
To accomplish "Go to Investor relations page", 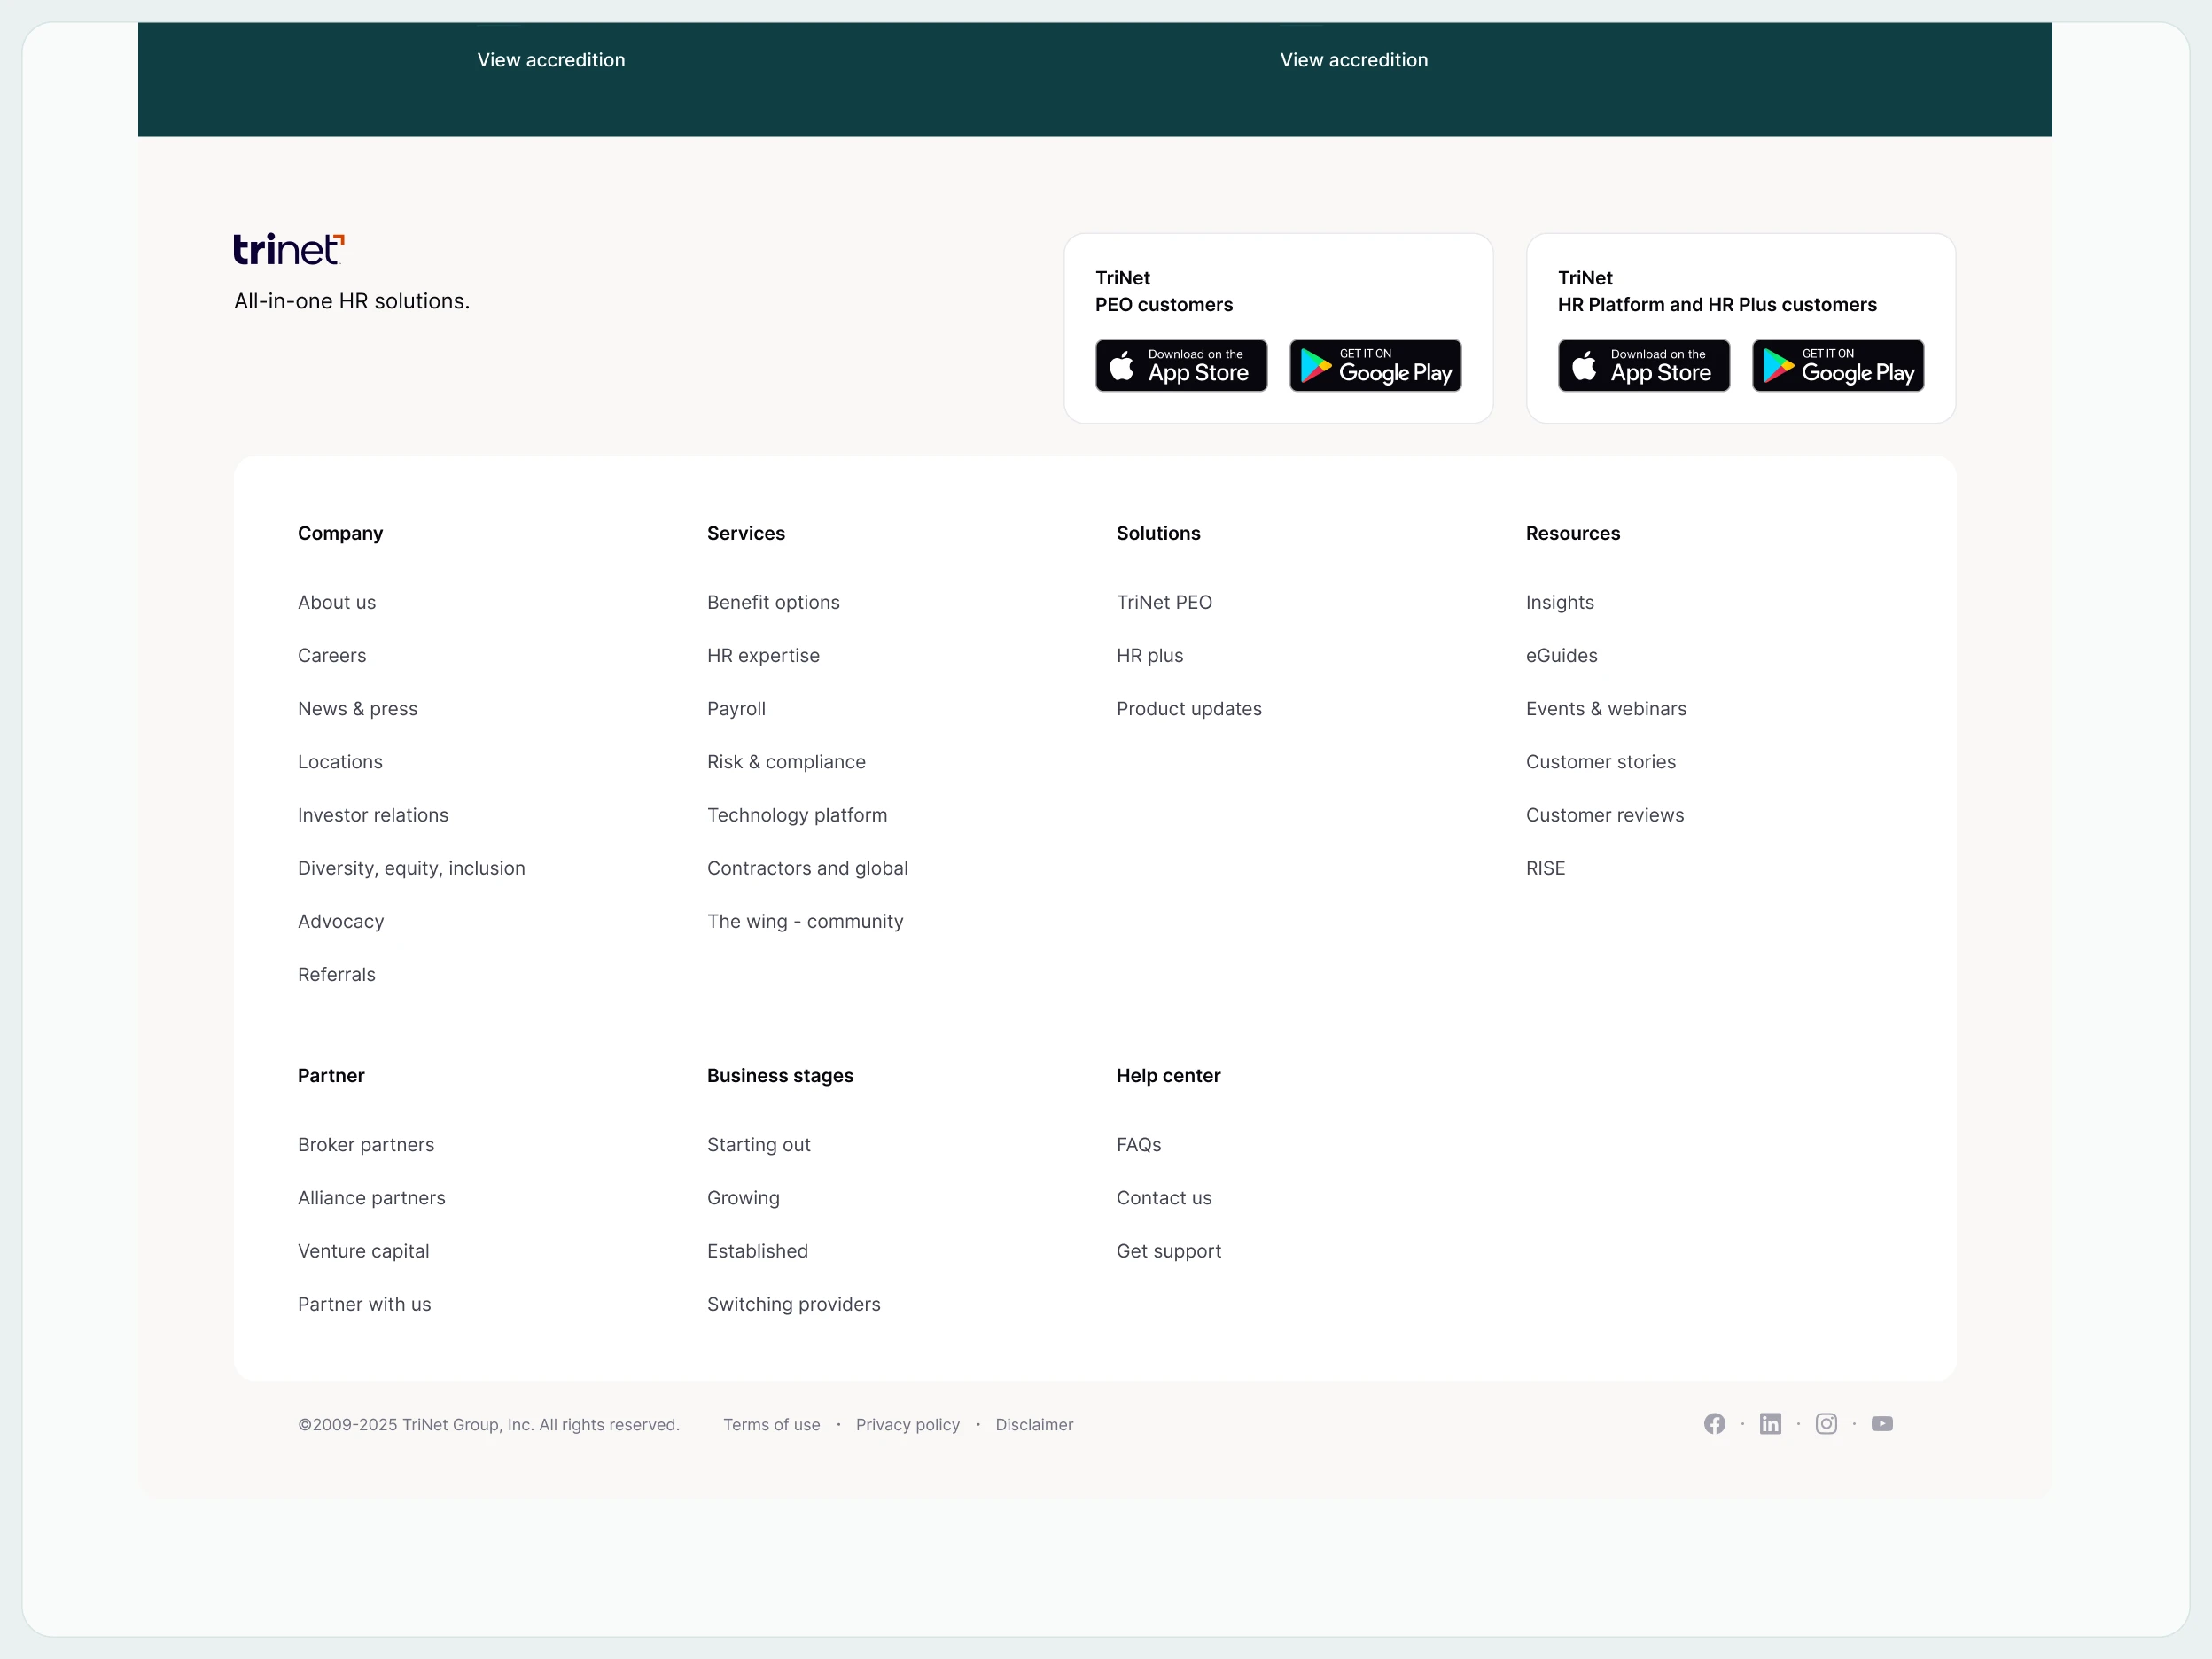I will pos(373,815).
